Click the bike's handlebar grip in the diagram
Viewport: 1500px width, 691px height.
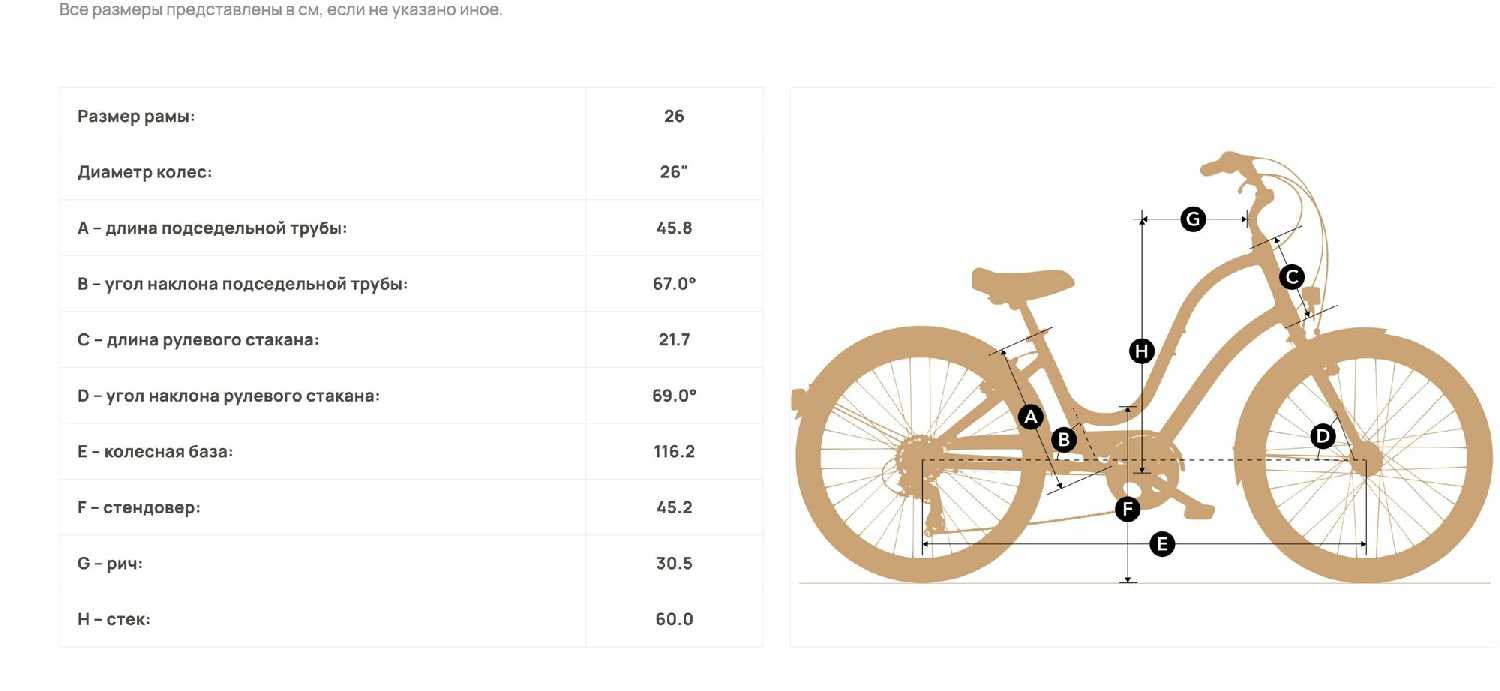click(x=1222, y=162)
